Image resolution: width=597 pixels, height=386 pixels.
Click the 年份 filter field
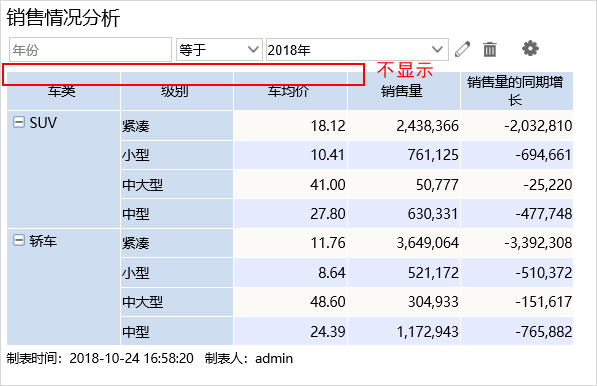tap(90, 49)
